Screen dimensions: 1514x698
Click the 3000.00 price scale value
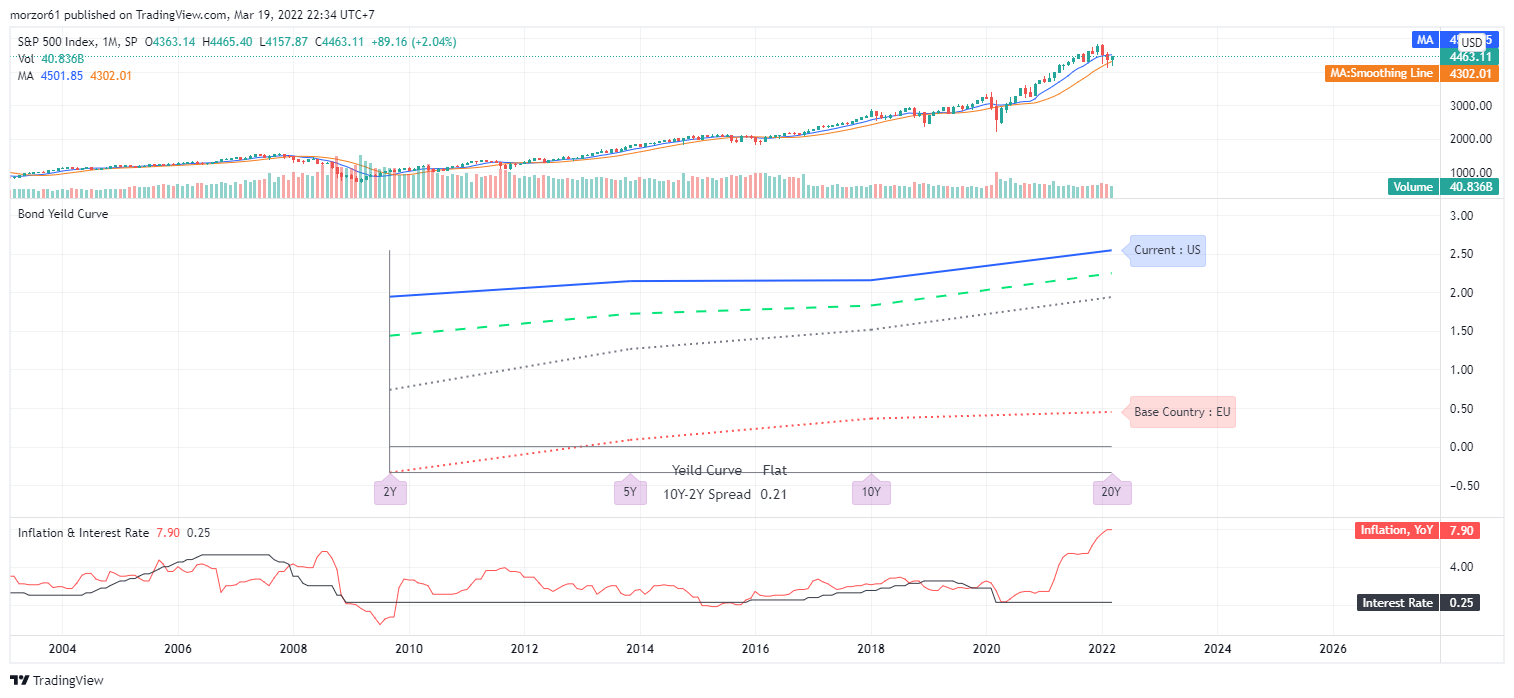point(1471,105)
